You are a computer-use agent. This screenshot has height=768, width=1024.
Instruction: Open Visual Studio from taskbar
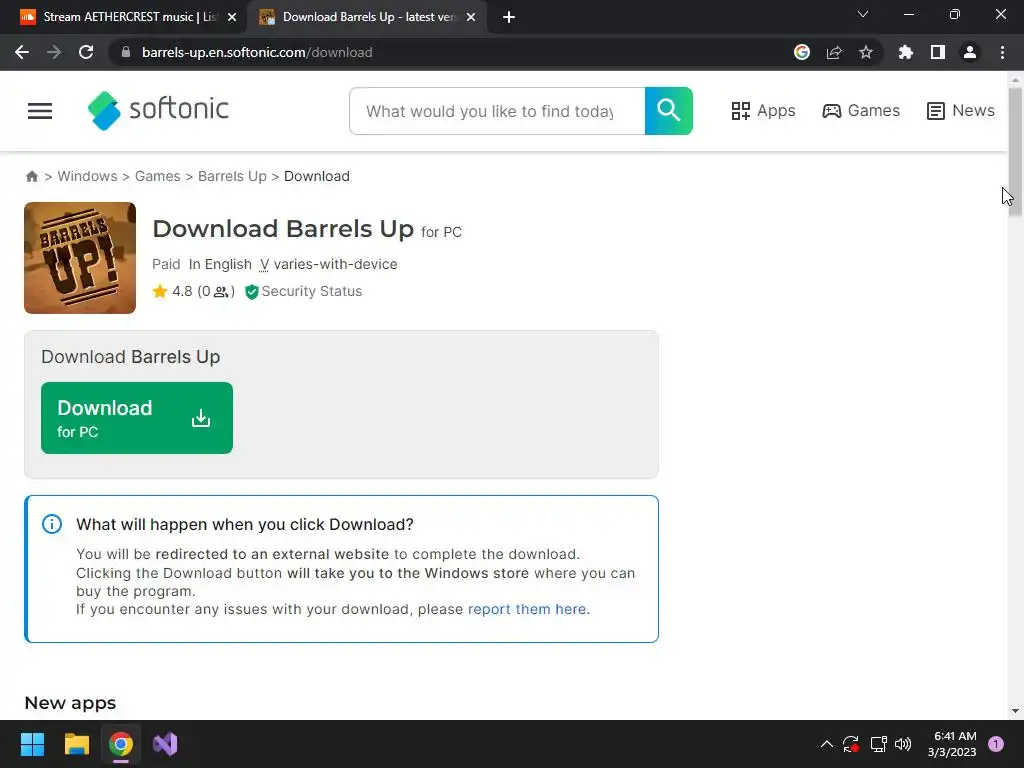pos(165,744)
